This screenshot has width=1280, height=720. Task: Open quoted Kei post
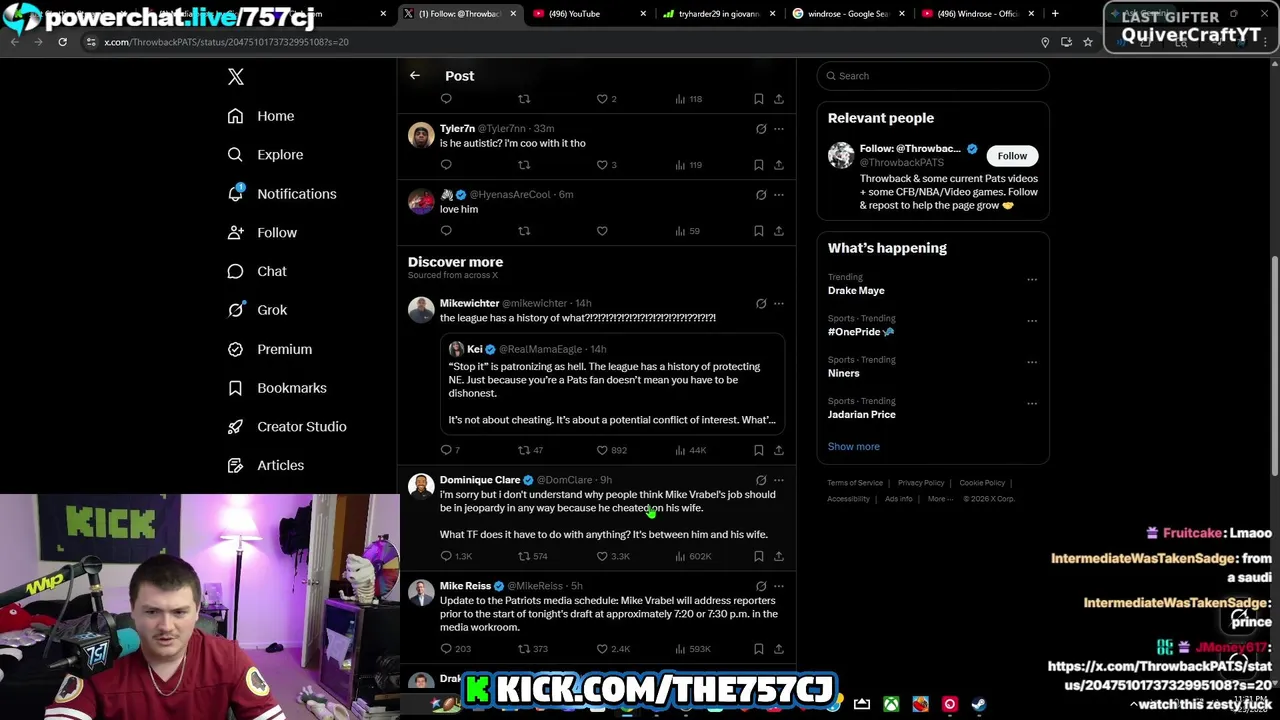pos(612,384)
